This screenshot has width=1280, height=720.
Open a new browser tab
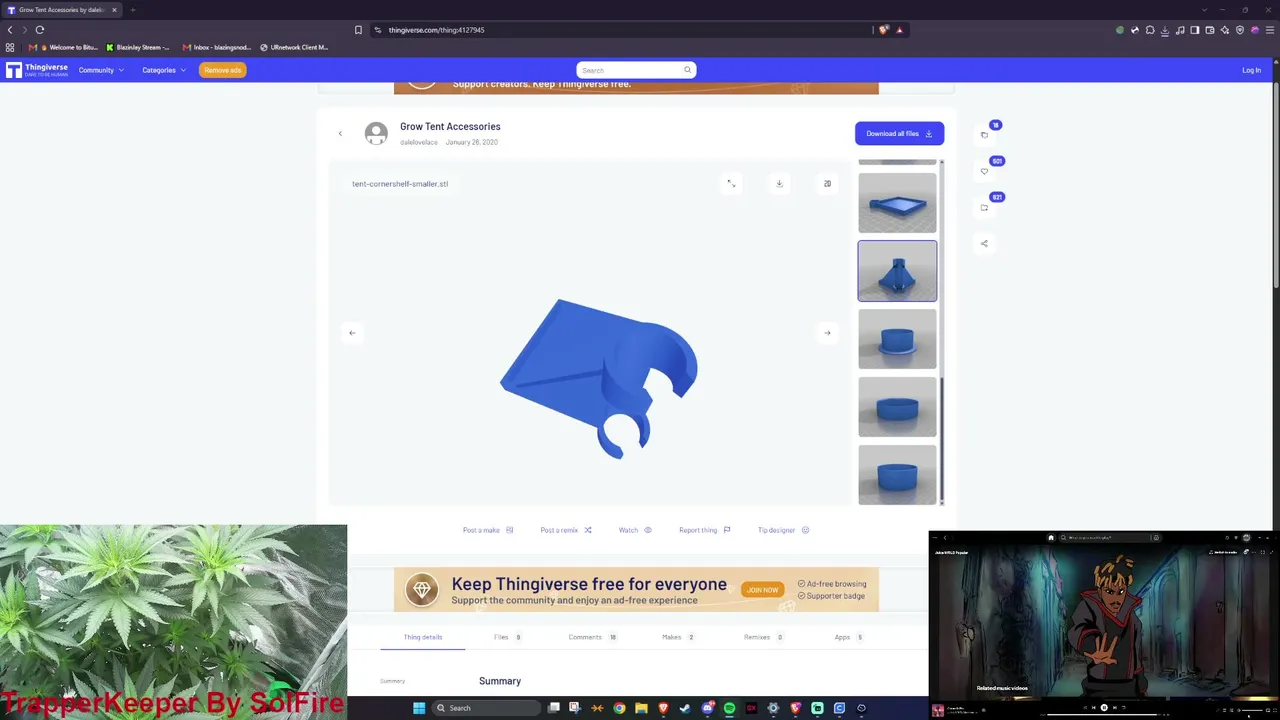[x=132, y=10]
